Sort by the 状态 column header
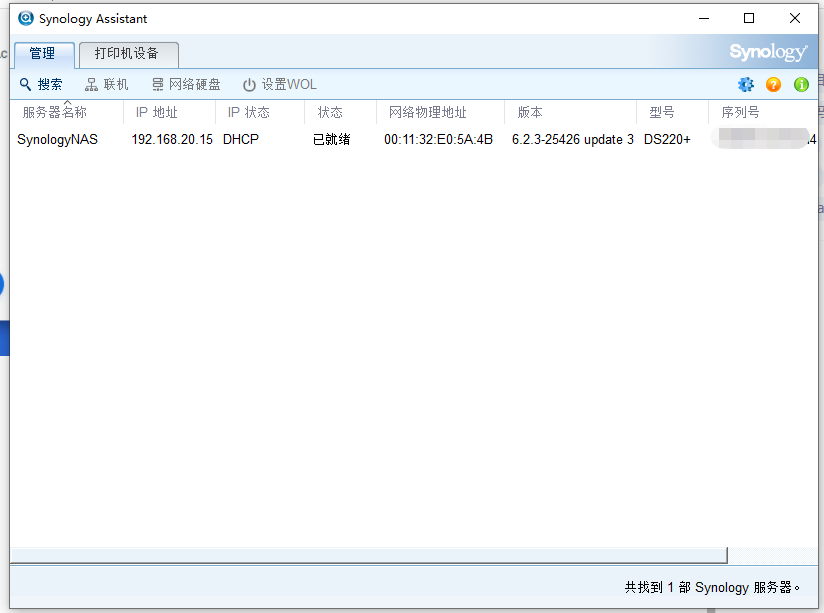The image size is (824, 613). pyautogui.click(x=341, y=113)
